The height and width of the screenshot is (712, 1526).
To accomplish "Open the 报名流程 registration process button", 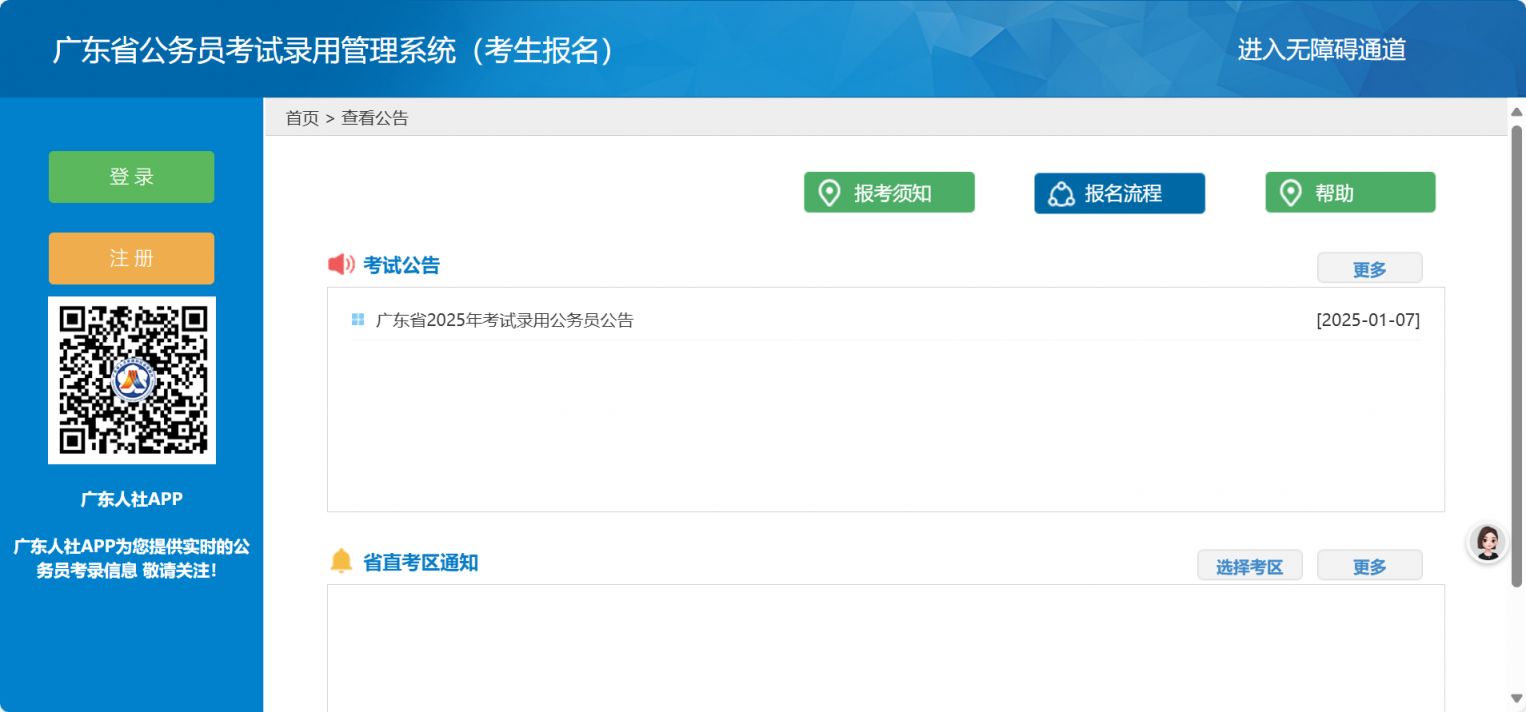I will [x=1119, y=193].
